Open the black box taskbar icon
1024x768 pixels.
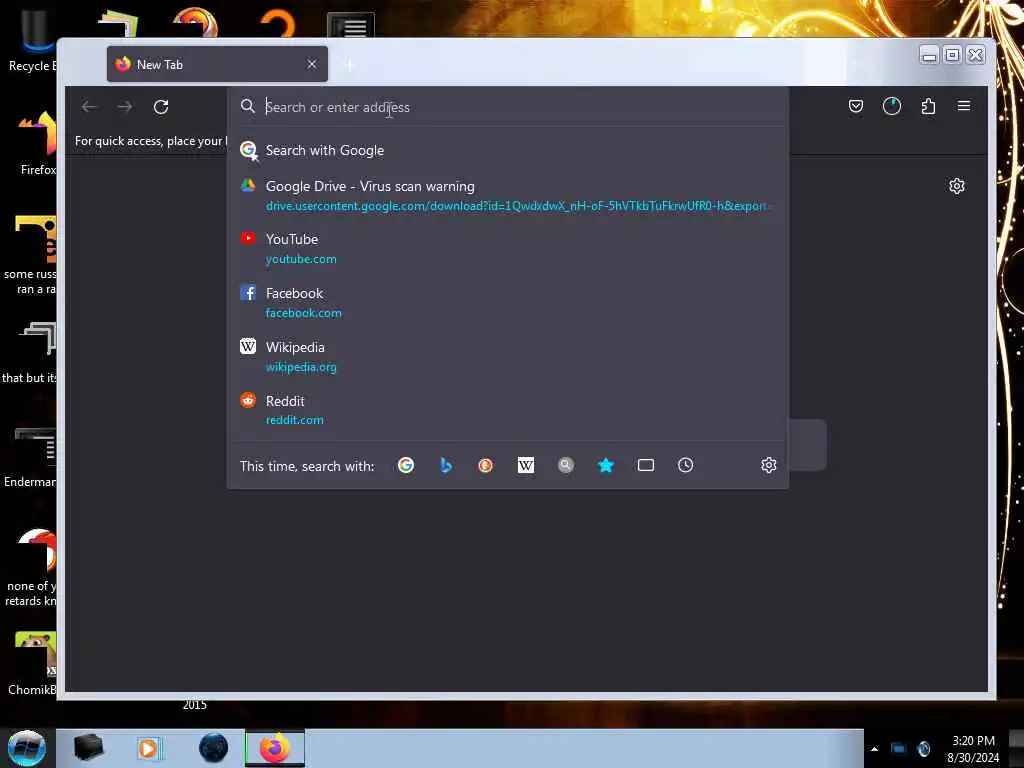(88, 748)
